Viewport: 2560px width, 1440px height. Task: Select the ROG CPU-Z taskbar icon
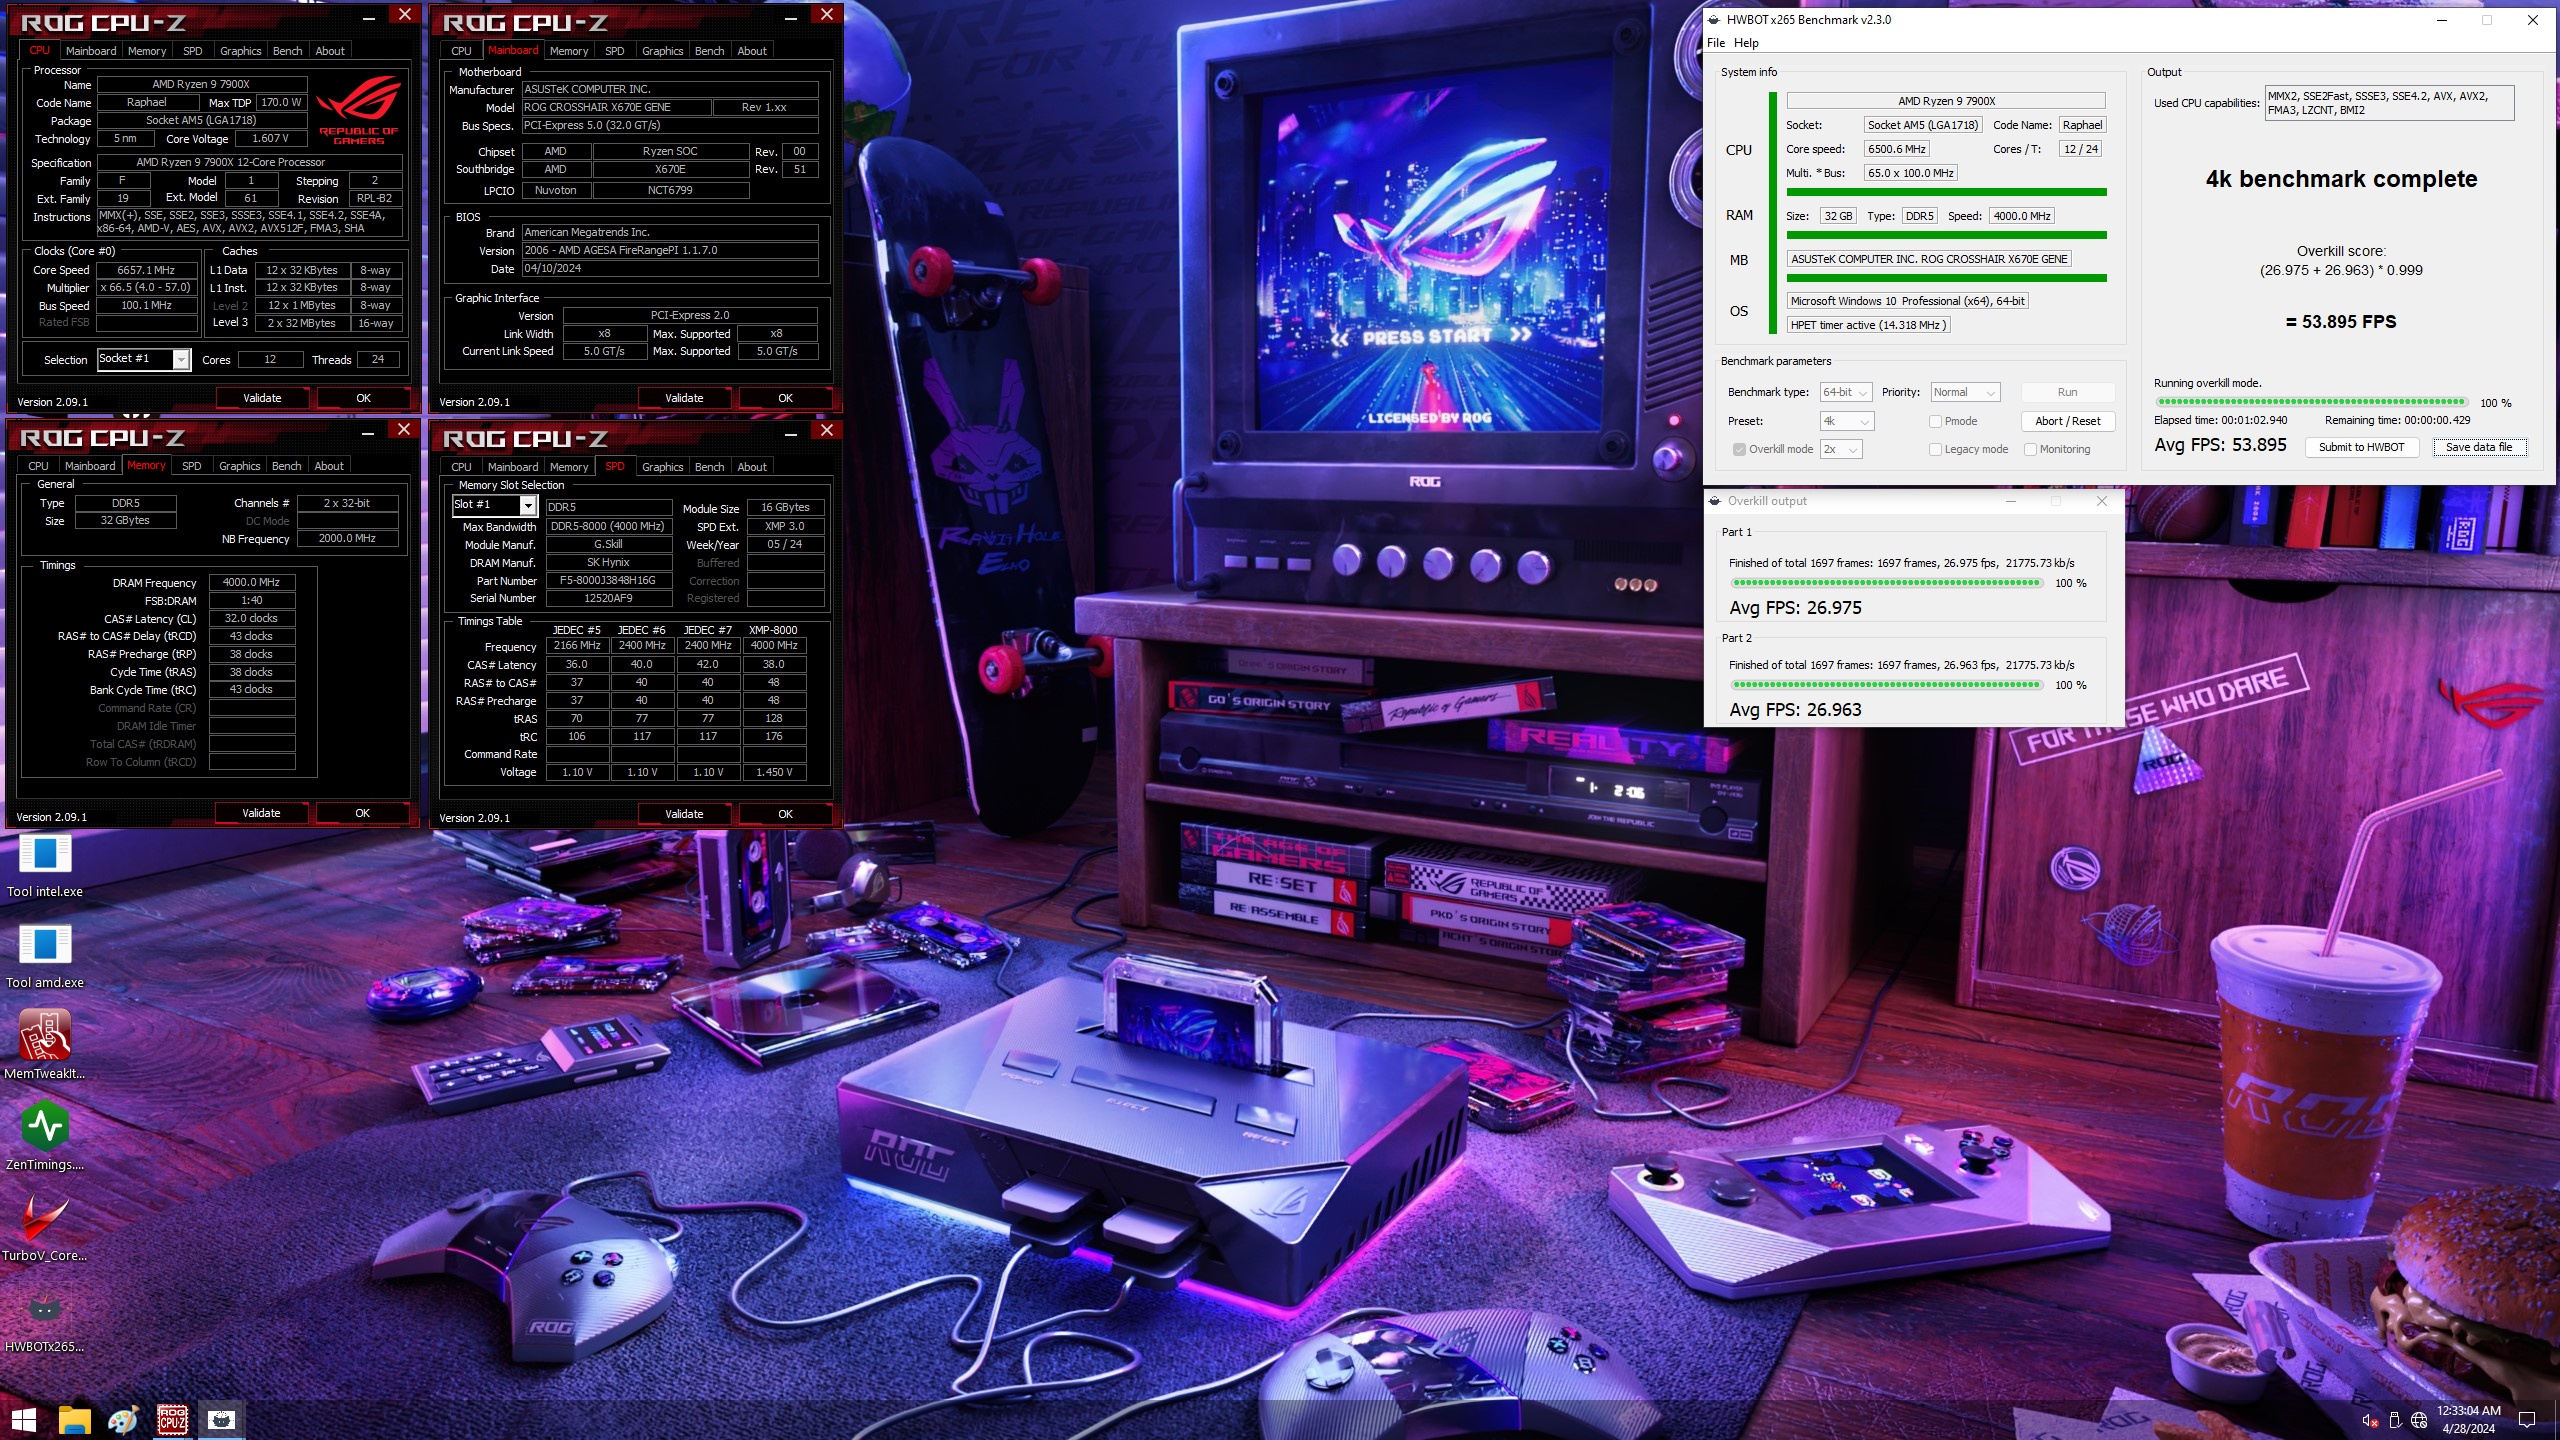173,1420
